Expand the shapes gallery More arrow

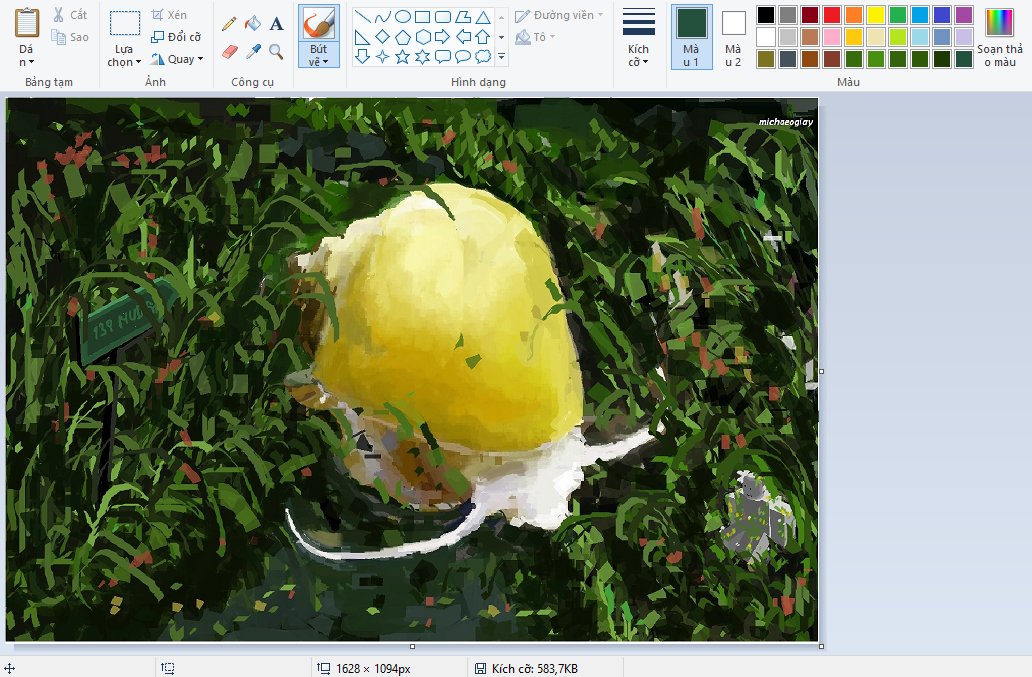coord(502,57)
